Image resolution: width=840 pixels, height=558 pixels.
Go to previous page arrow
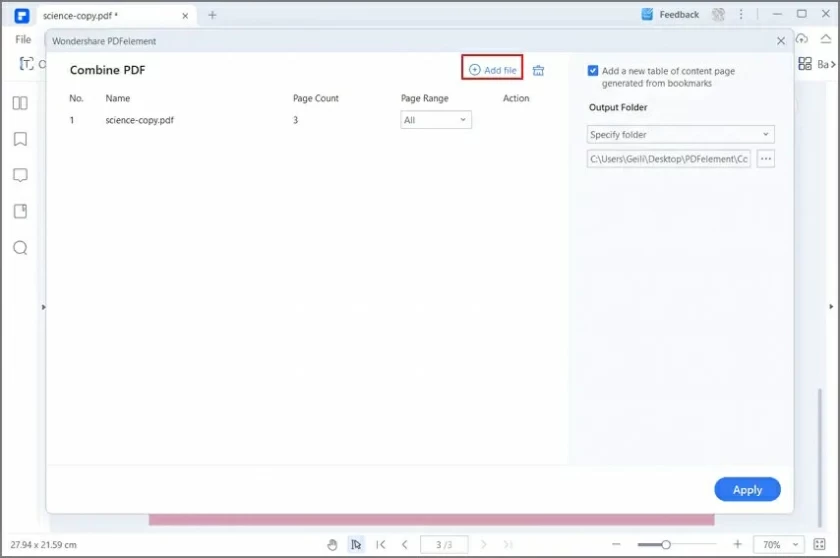[404, 545]
